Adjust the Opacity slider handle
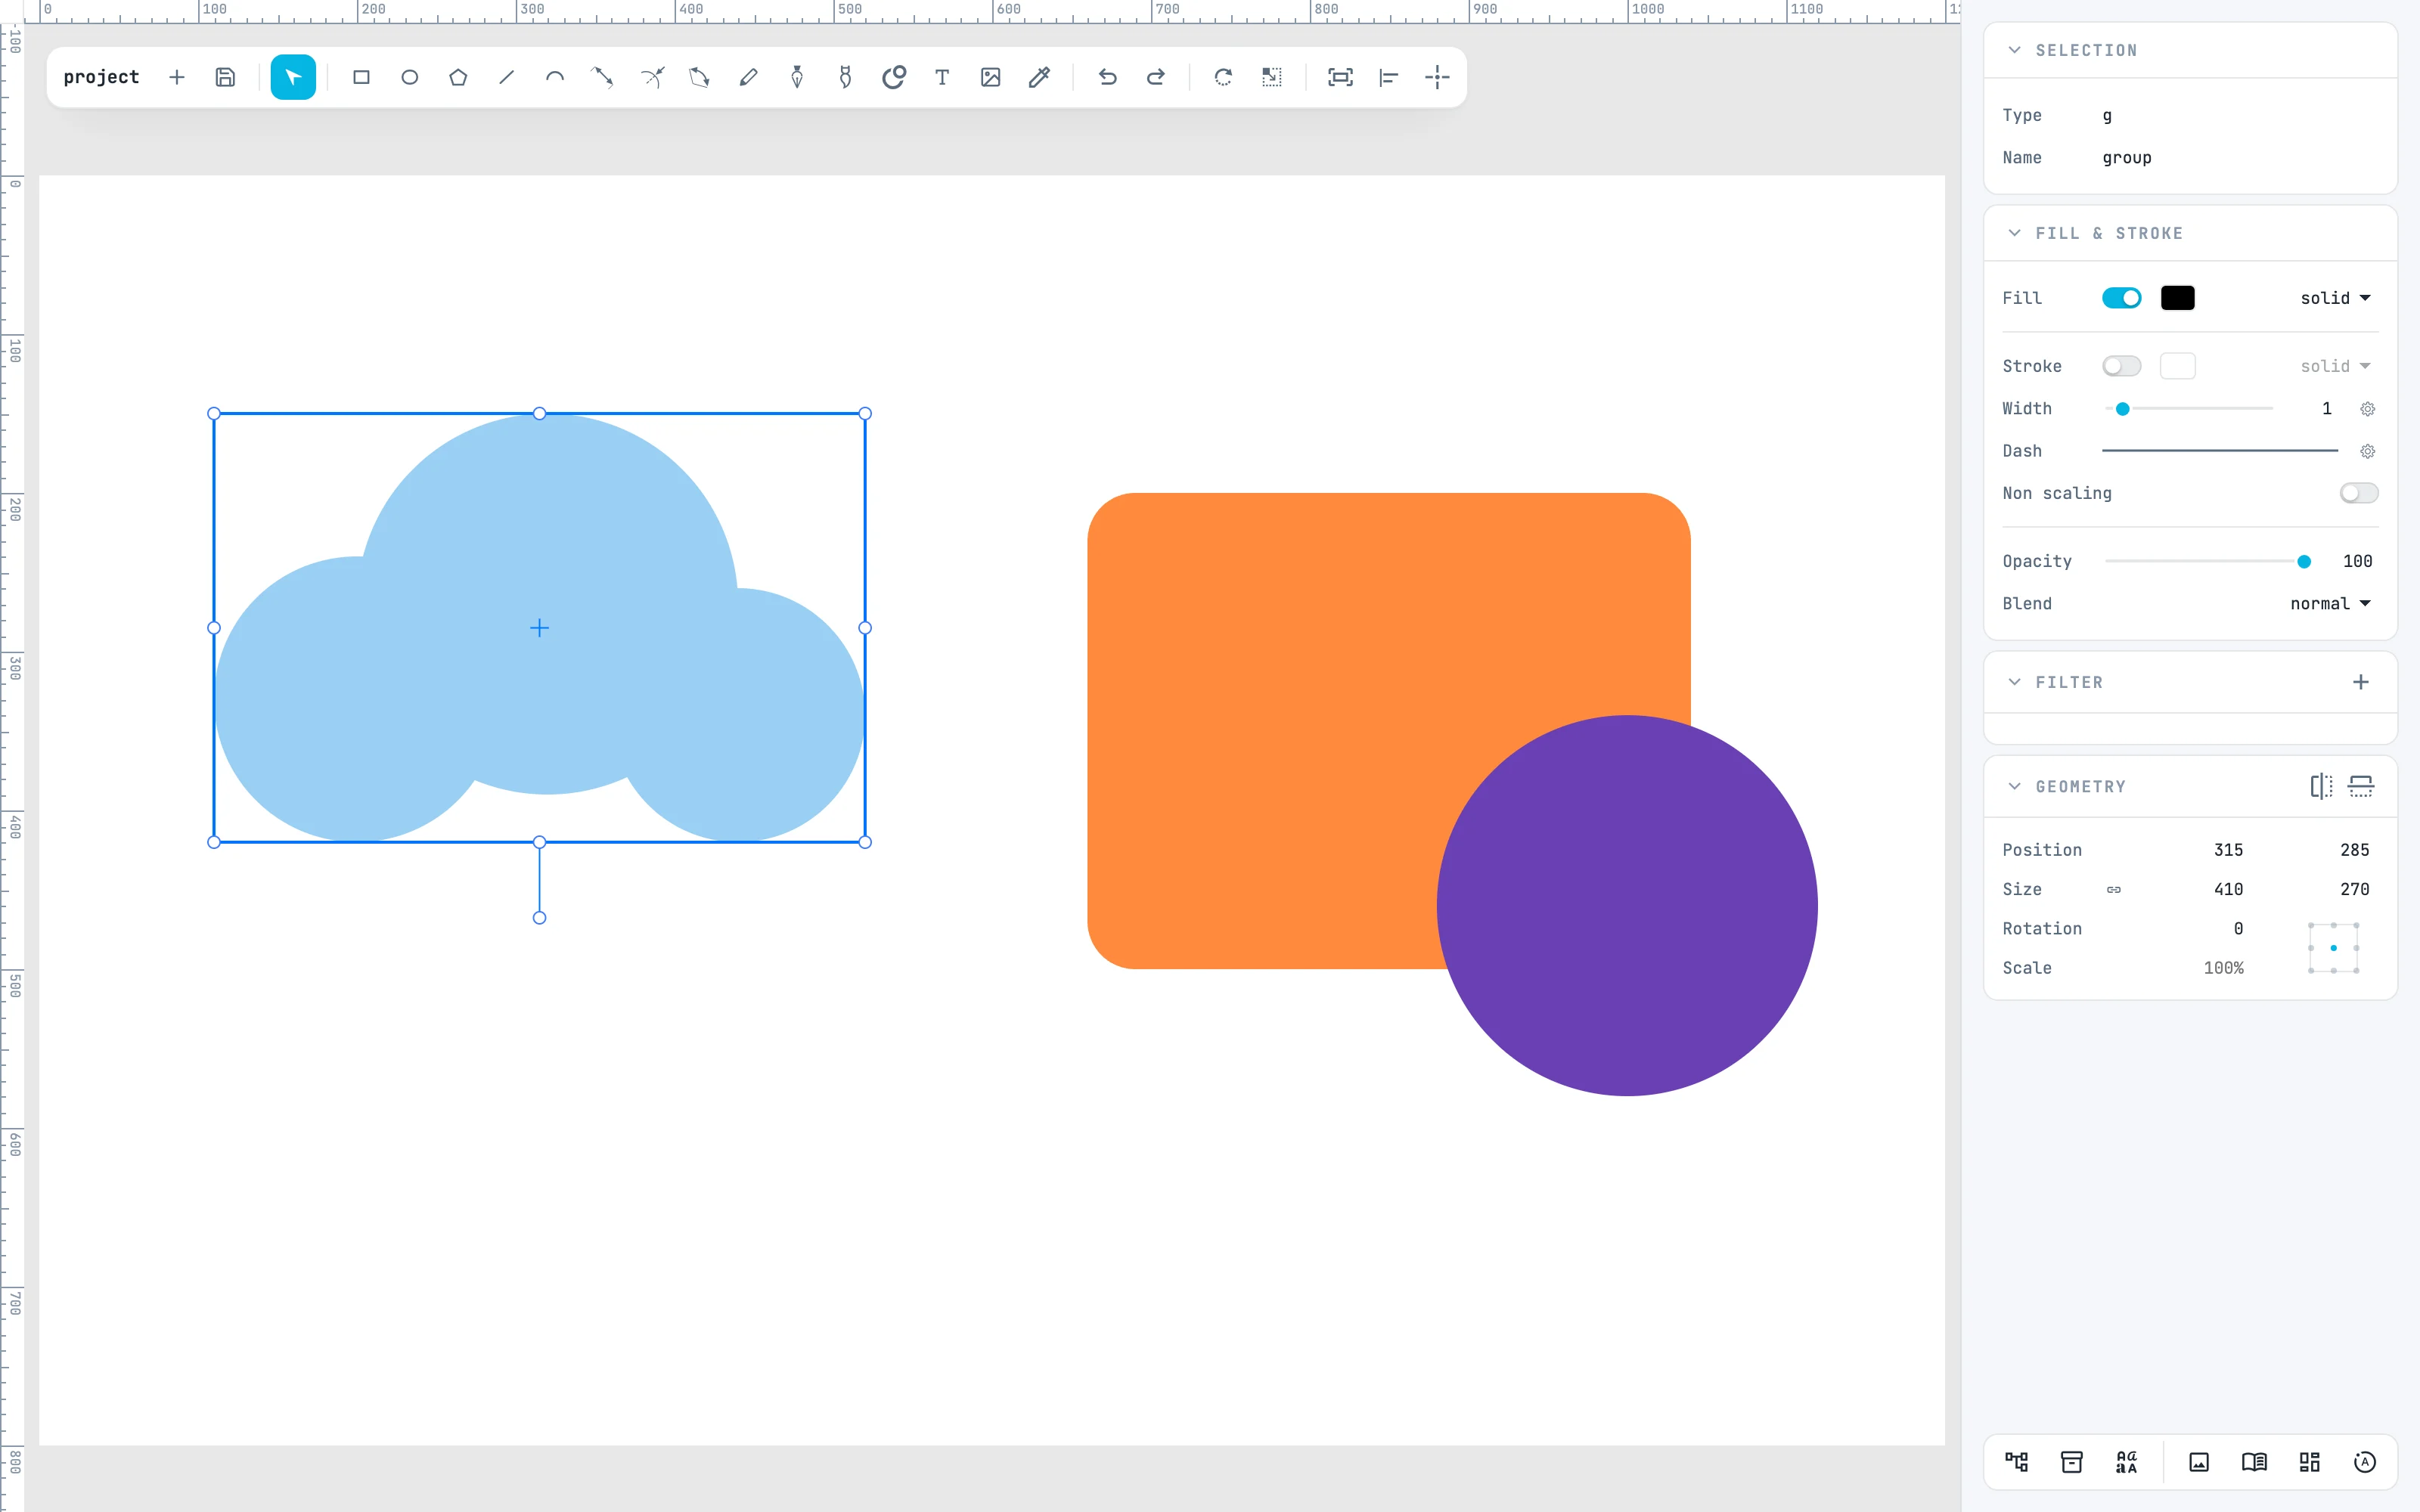 2304,562
